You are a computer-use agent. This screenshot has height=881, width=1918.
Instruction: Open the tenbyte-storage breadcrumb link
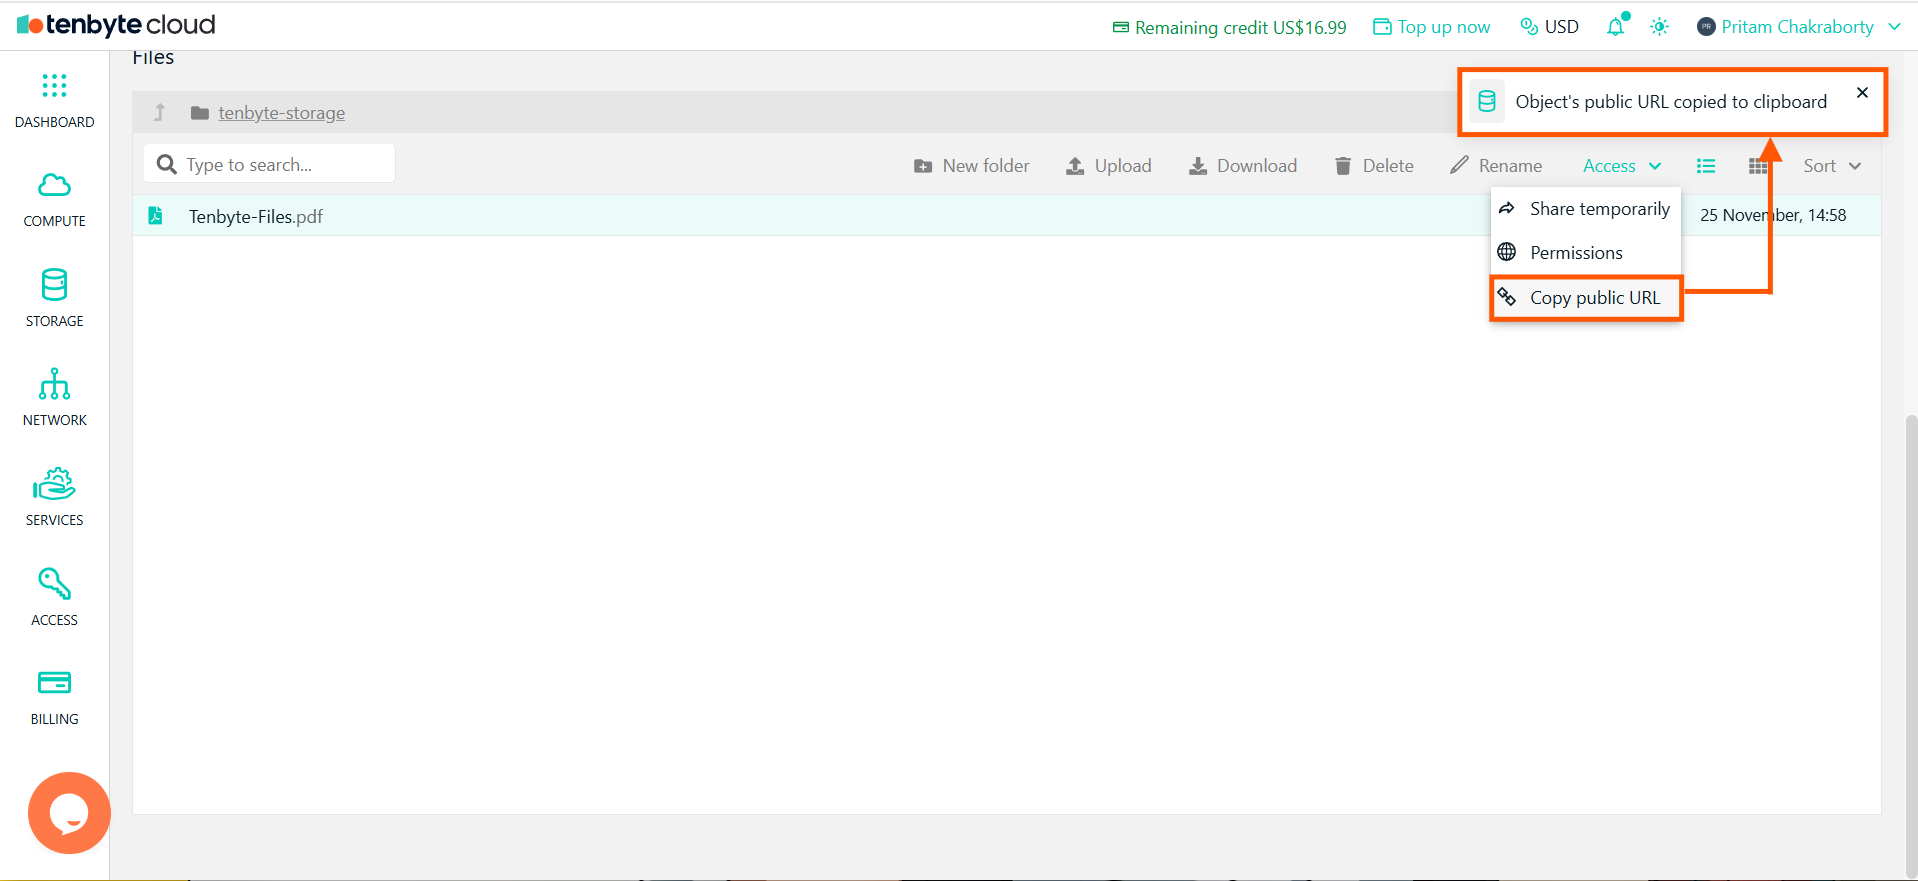point(282,113)
